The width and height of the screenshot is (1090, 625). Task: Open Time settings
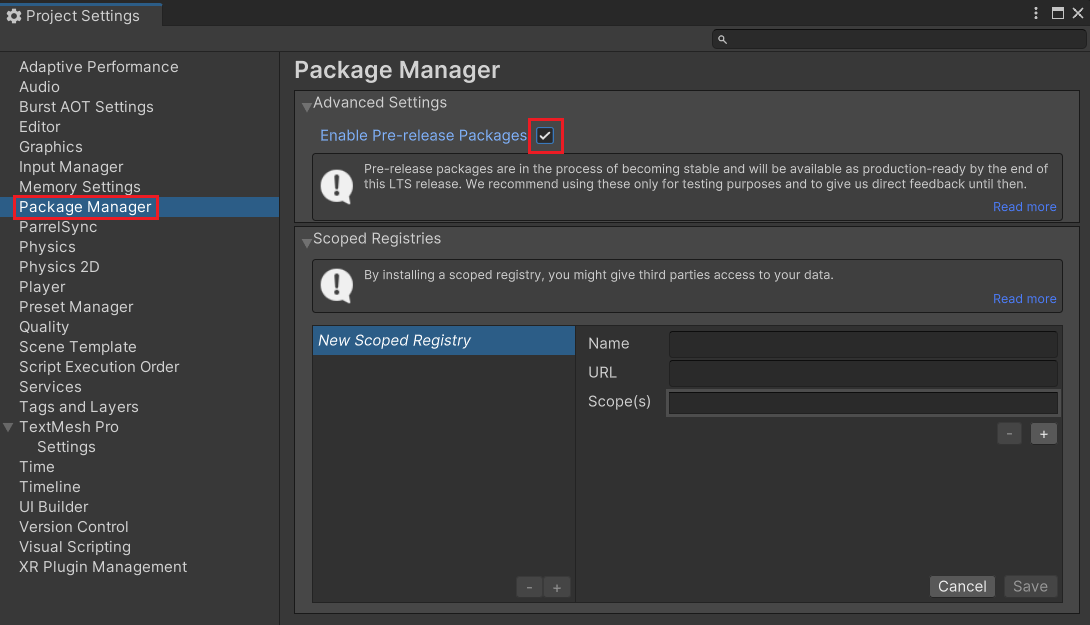pos(37,467)
